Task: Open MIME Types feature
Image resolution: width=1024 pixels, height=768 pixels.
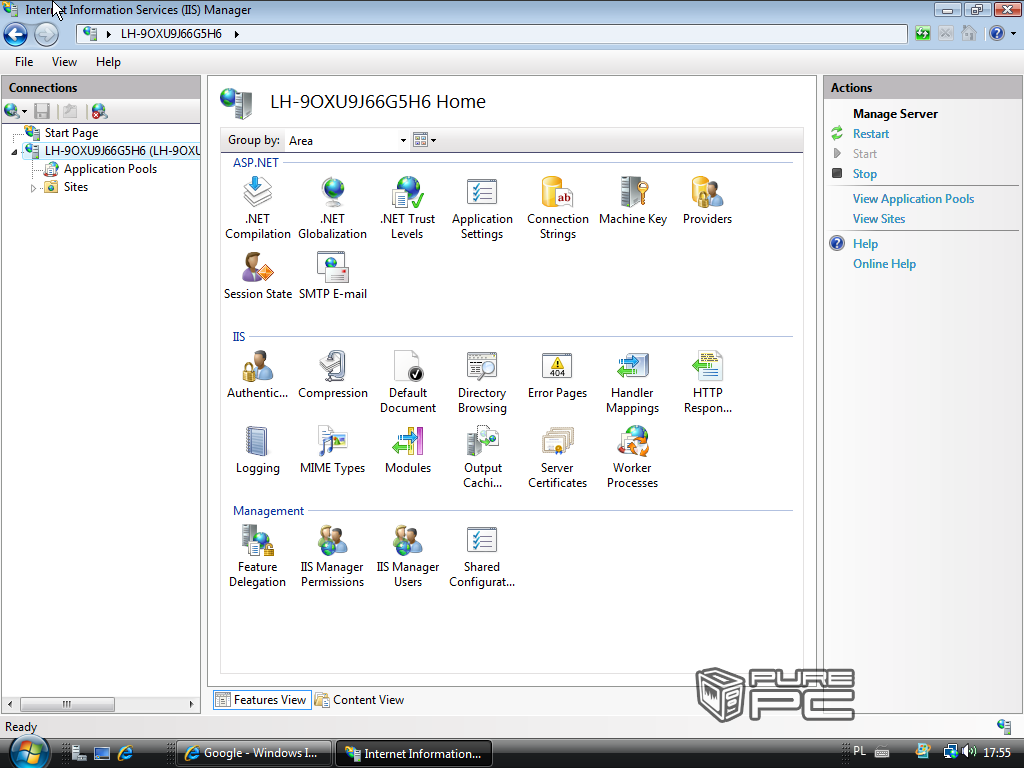Action: (x=332, y=450)
